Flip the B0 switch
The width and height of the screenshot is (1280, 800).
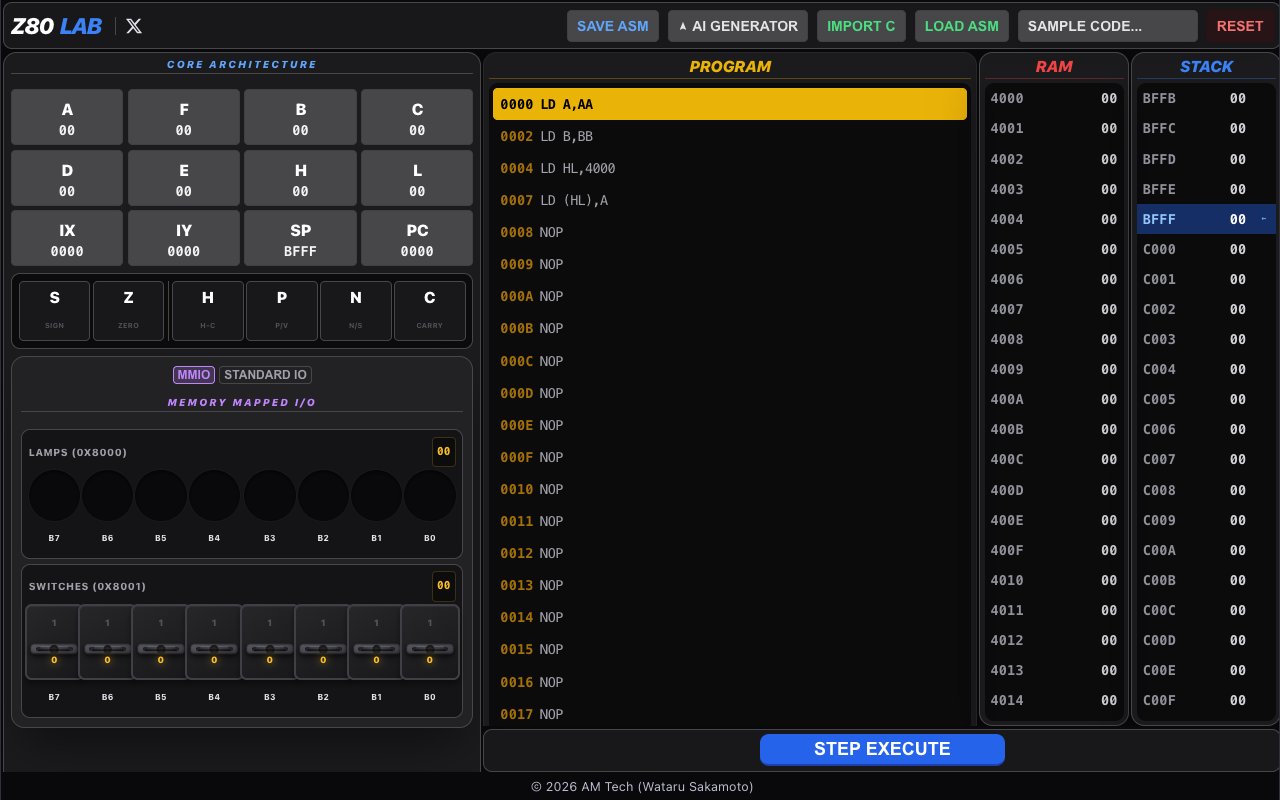[x=429, y=642]
